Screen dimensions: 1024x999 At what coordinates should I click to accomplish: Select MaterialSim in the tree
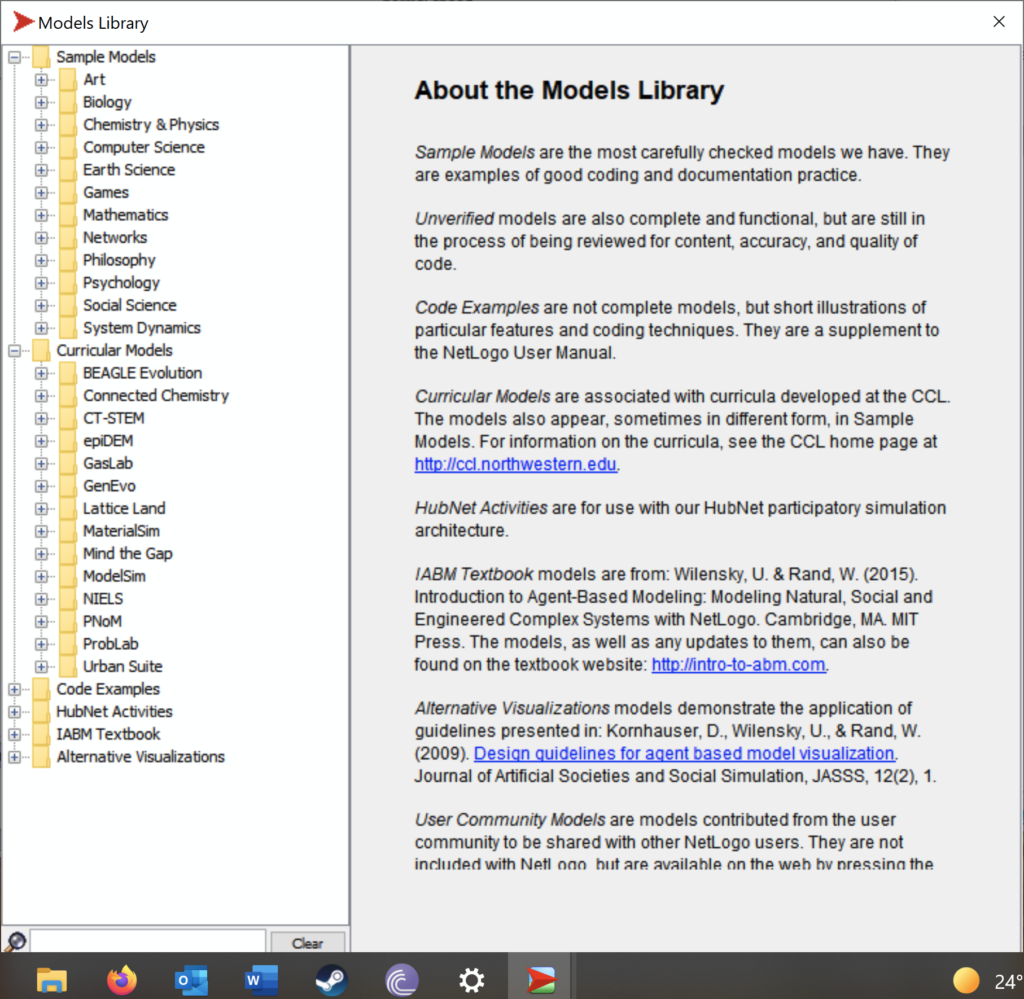coord(121,531)
